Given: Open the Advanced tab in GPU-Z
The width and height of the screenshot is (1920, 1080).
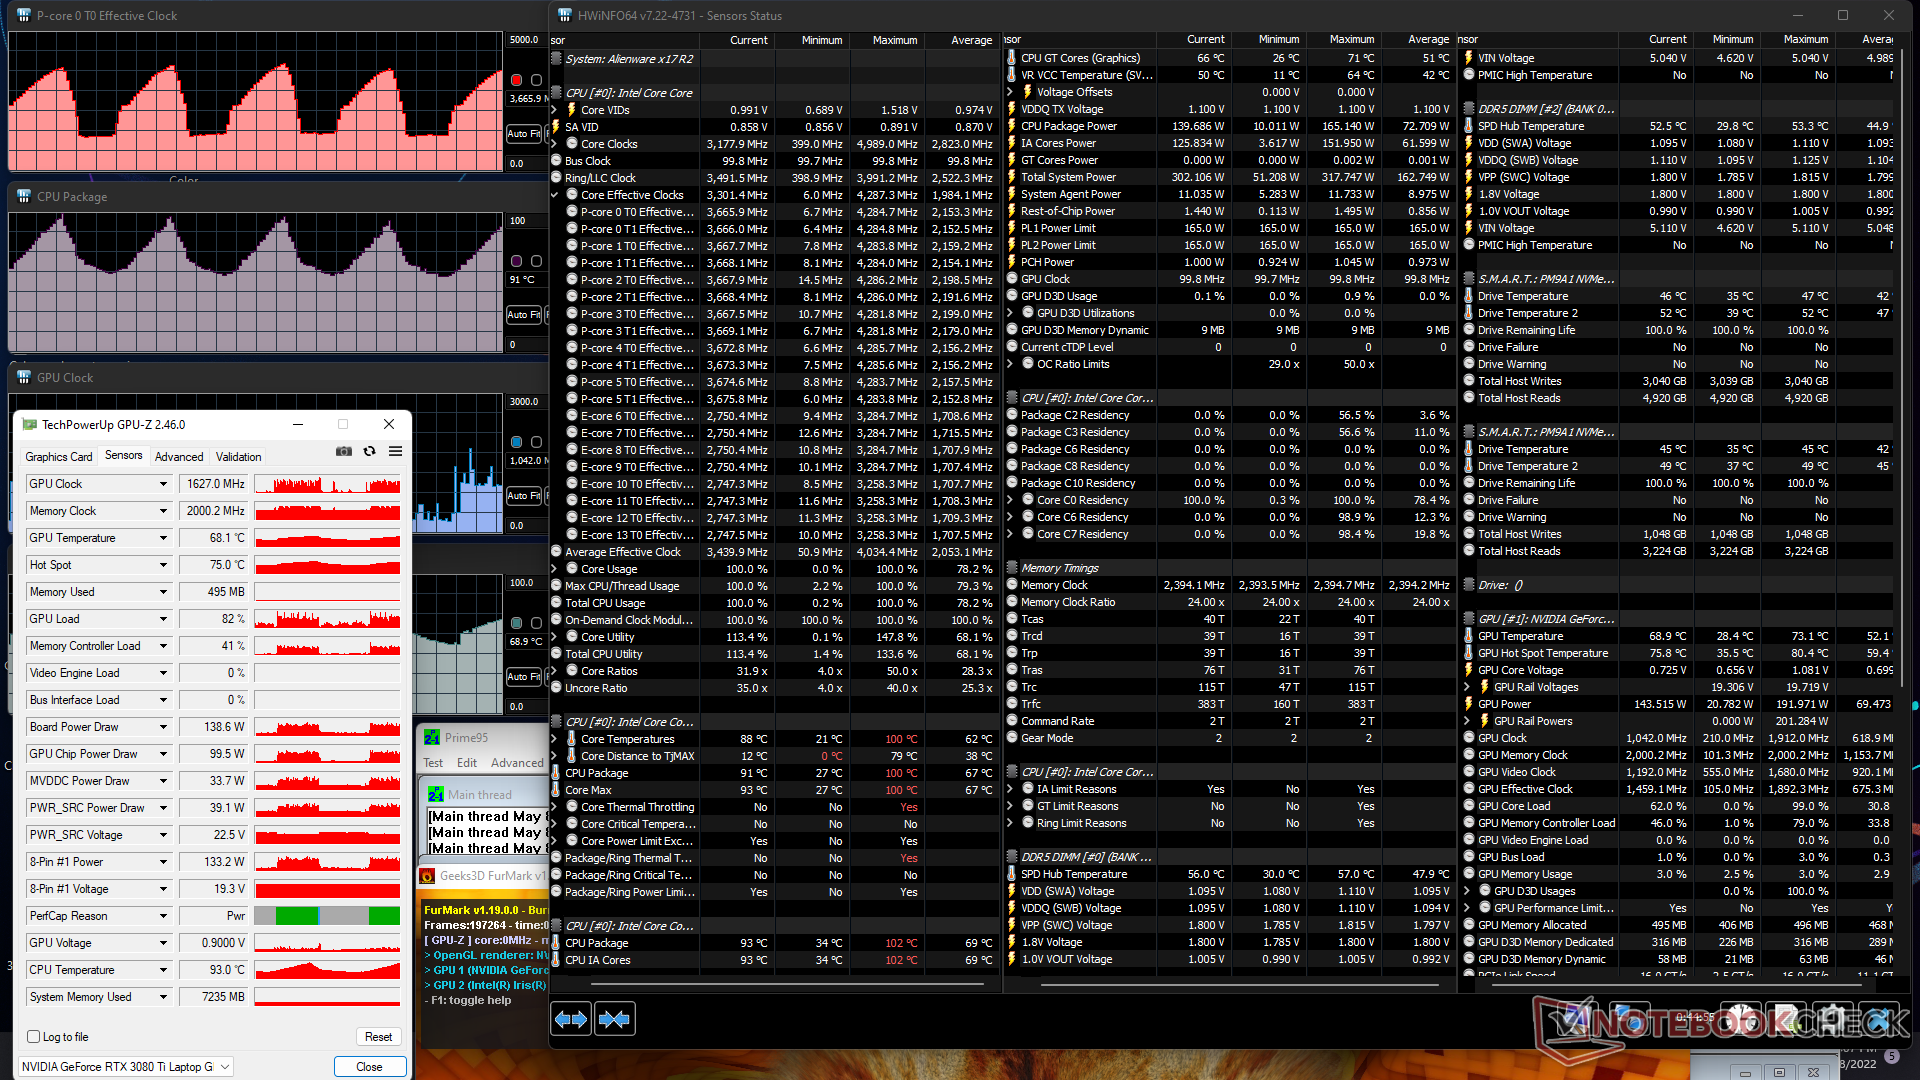Looking at the screenshot, I should tap(179, 456).
